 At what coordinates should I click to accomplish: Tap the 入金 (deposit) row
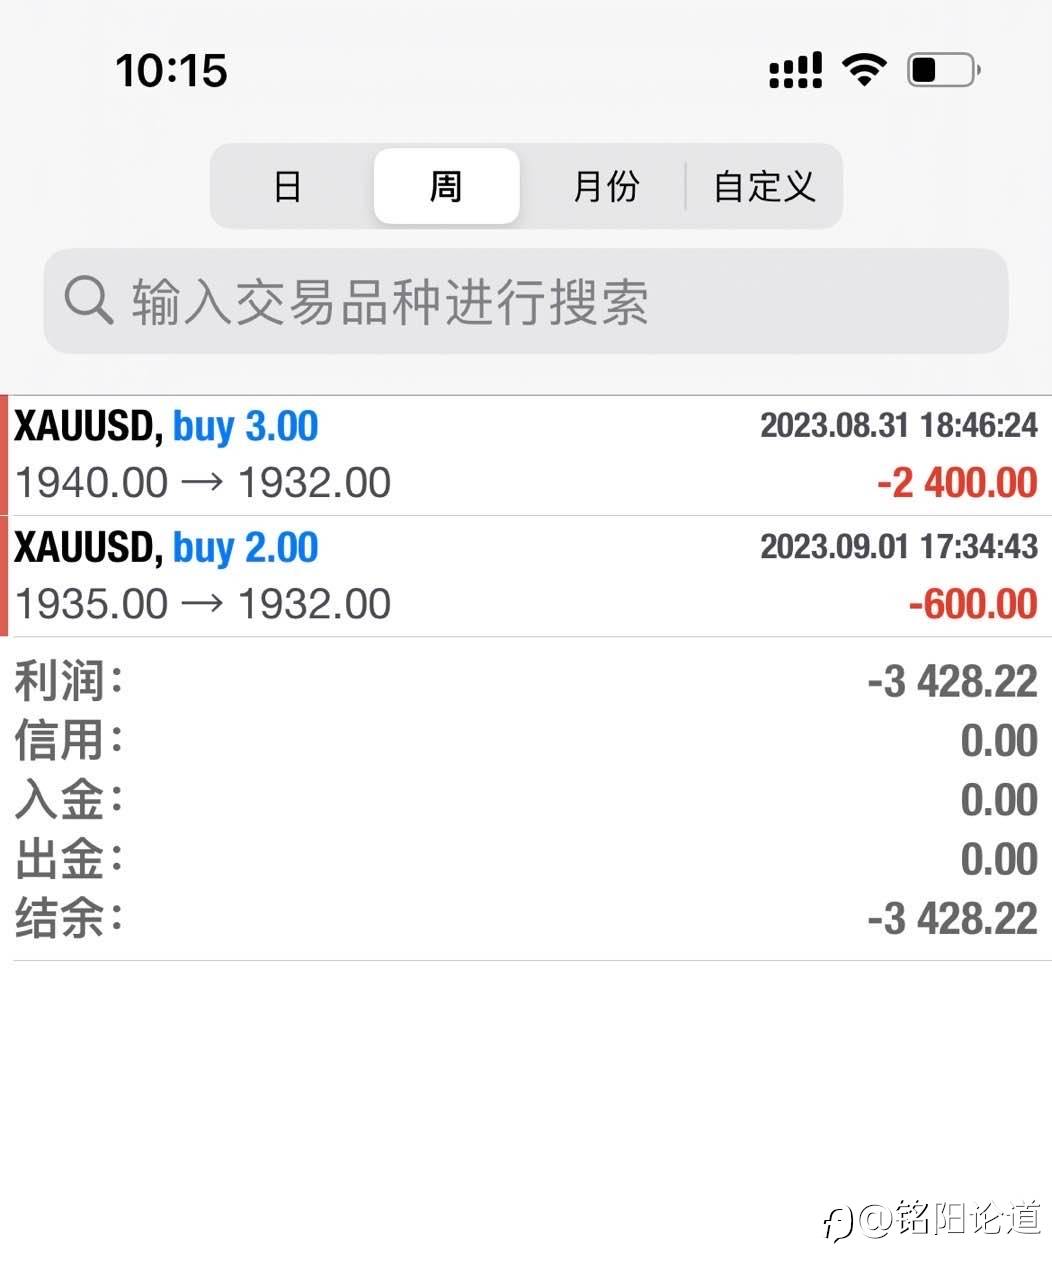click(526, 800)
